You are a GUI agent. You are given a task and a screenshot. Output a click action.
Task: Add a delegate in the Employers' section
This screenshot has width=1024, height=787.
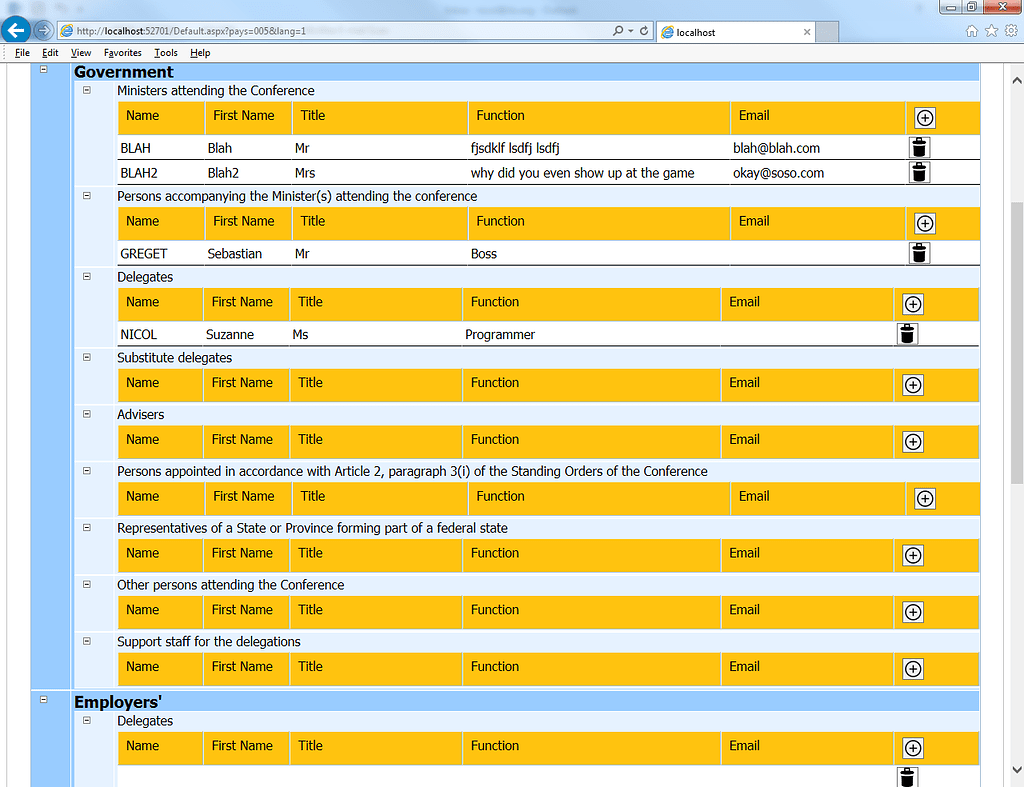coord(912,747)
